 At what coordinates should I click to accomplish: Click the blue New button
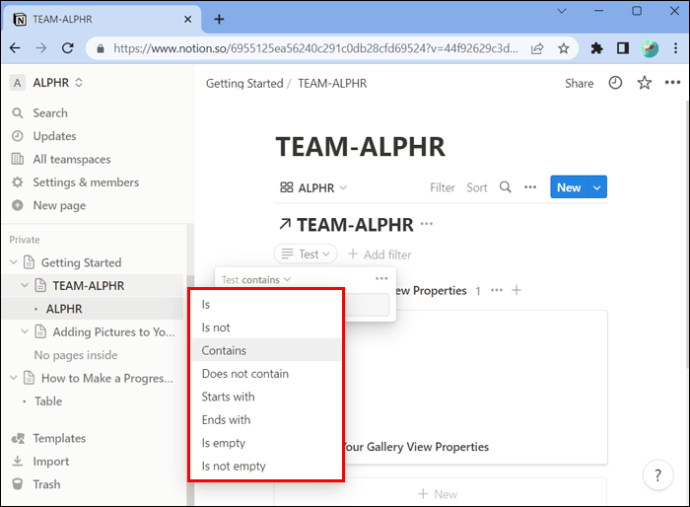(569, 187)
